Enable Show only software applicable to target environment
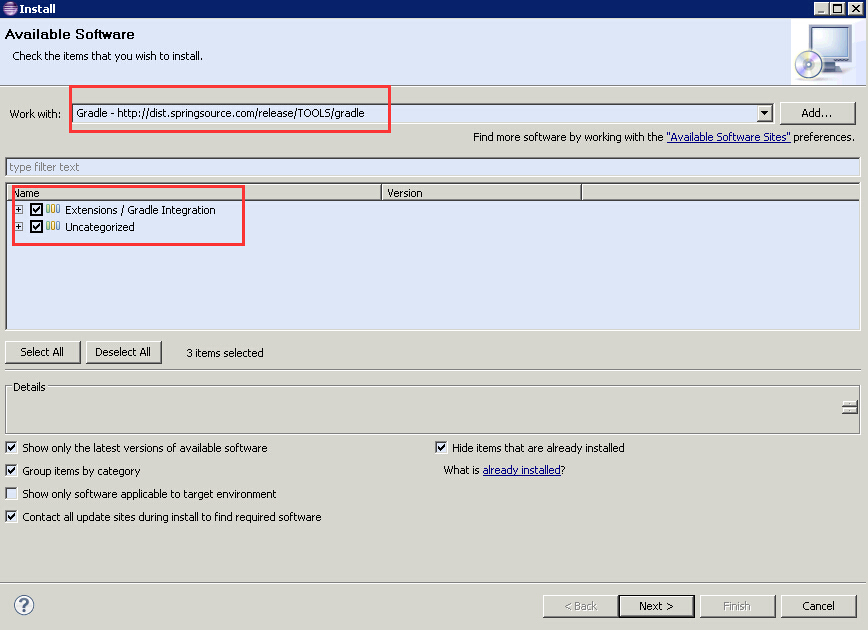 click(x=11, y=493)
